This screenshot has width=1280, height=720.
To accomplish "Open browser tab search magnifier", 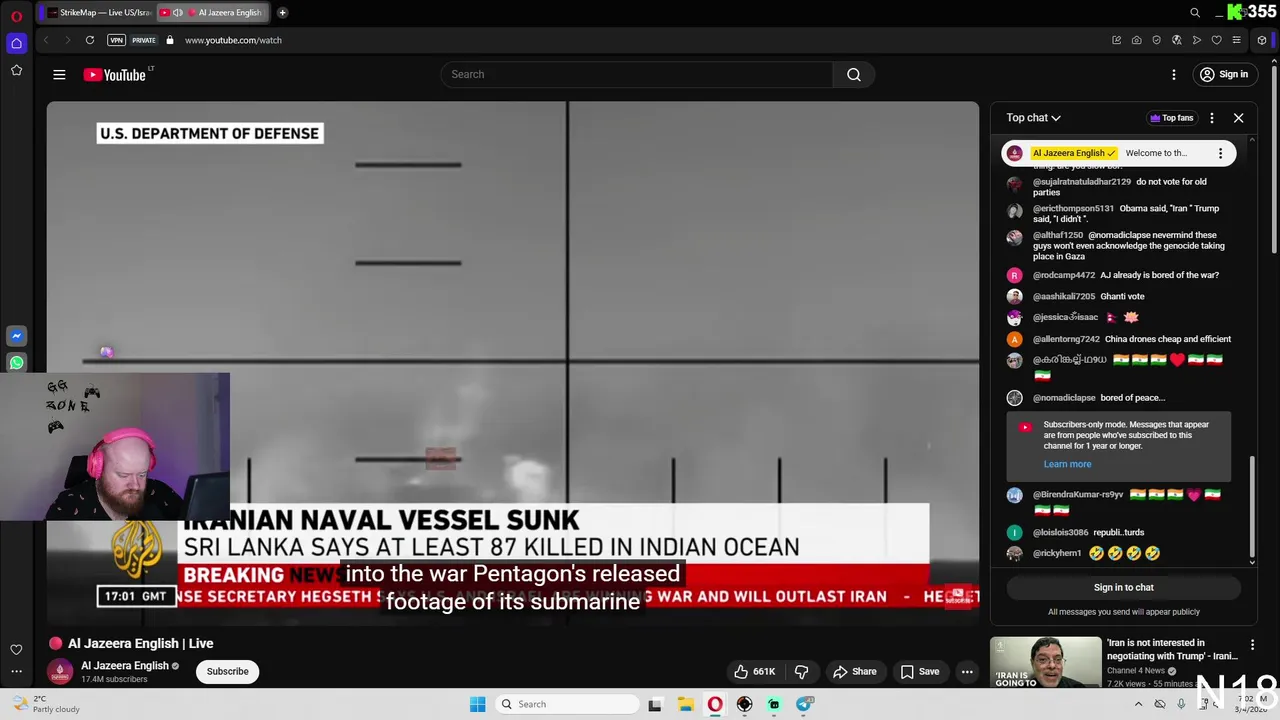I will [1194, 13].
